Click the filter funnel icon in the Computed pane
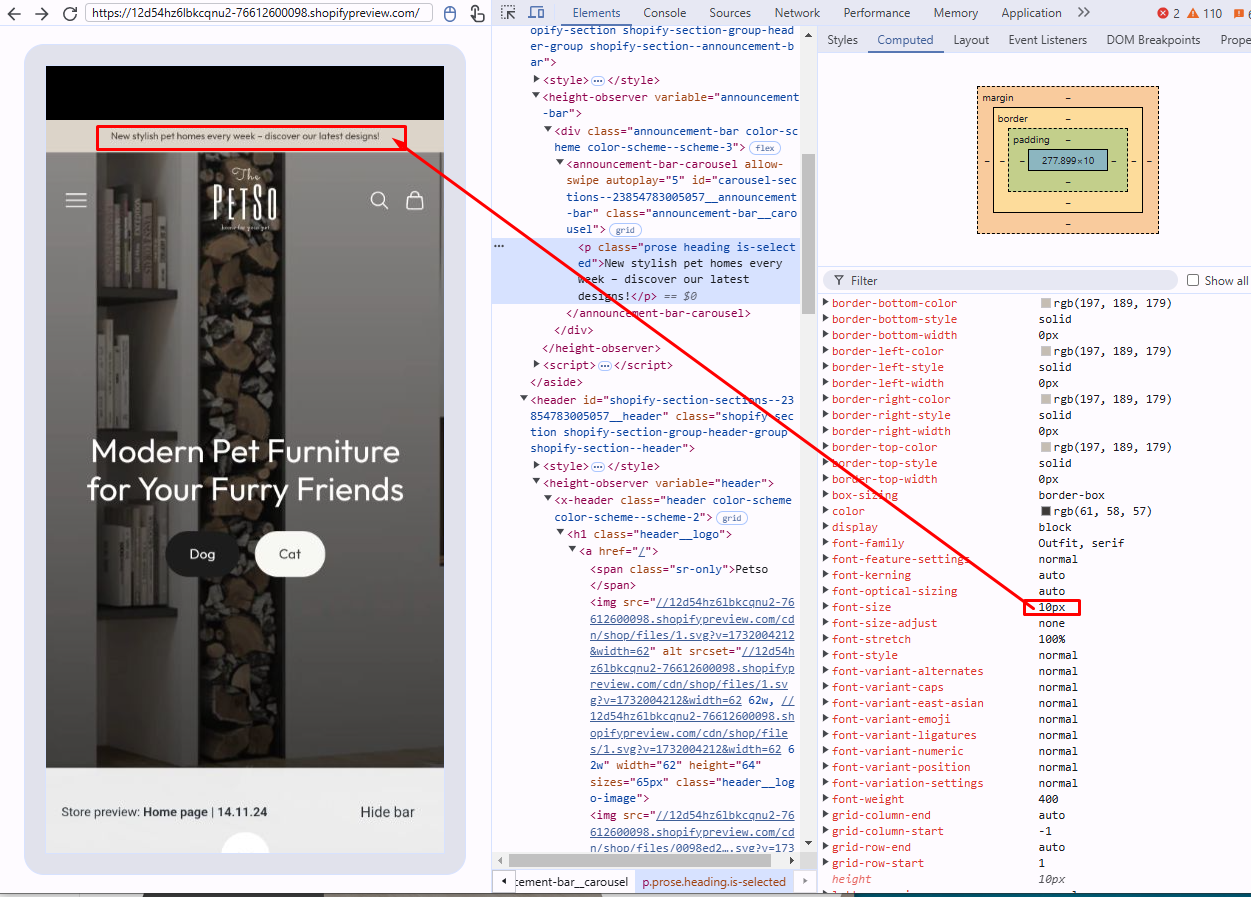Viewport: 1251px width, 897px height. click(x=838, y=281)
